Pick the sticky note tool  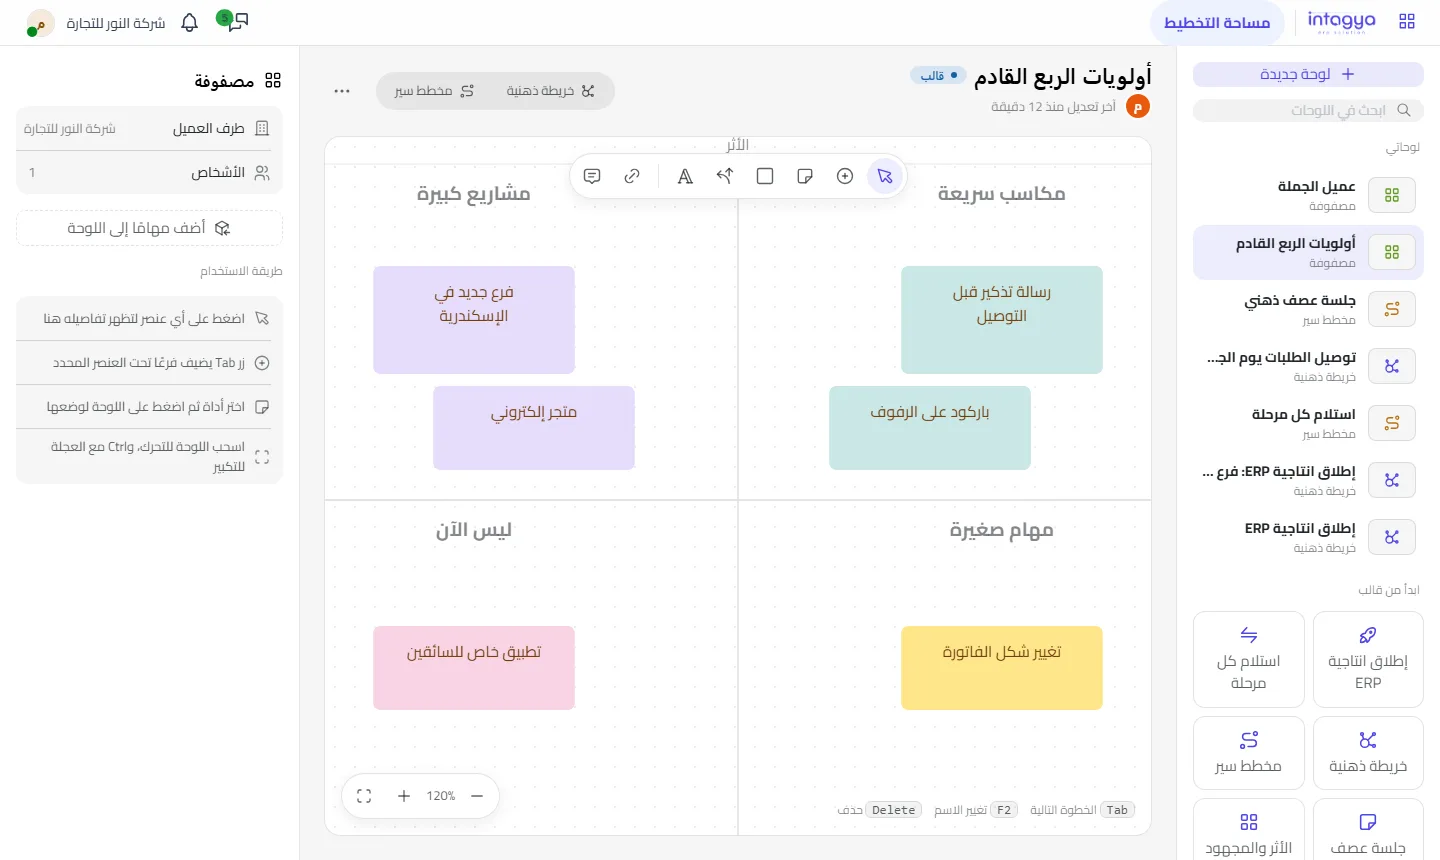(805, 176)
